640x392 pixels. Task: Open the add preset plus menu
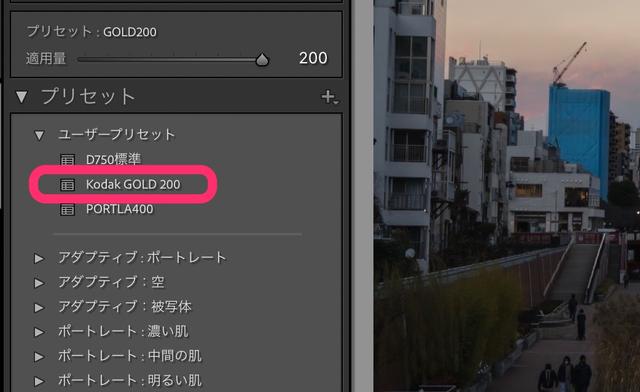pos(329,97)
